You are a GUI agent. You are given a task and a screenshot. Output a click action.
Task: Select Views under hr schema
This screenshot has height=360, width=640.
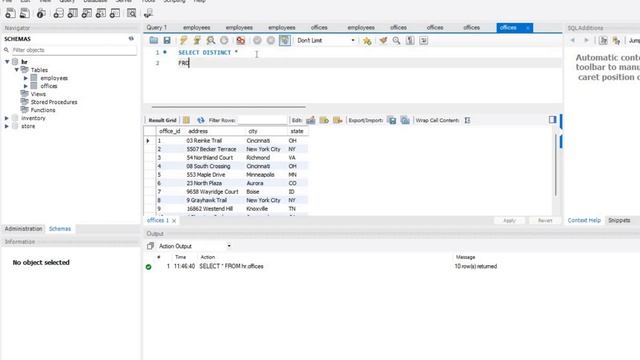[38, 94]
